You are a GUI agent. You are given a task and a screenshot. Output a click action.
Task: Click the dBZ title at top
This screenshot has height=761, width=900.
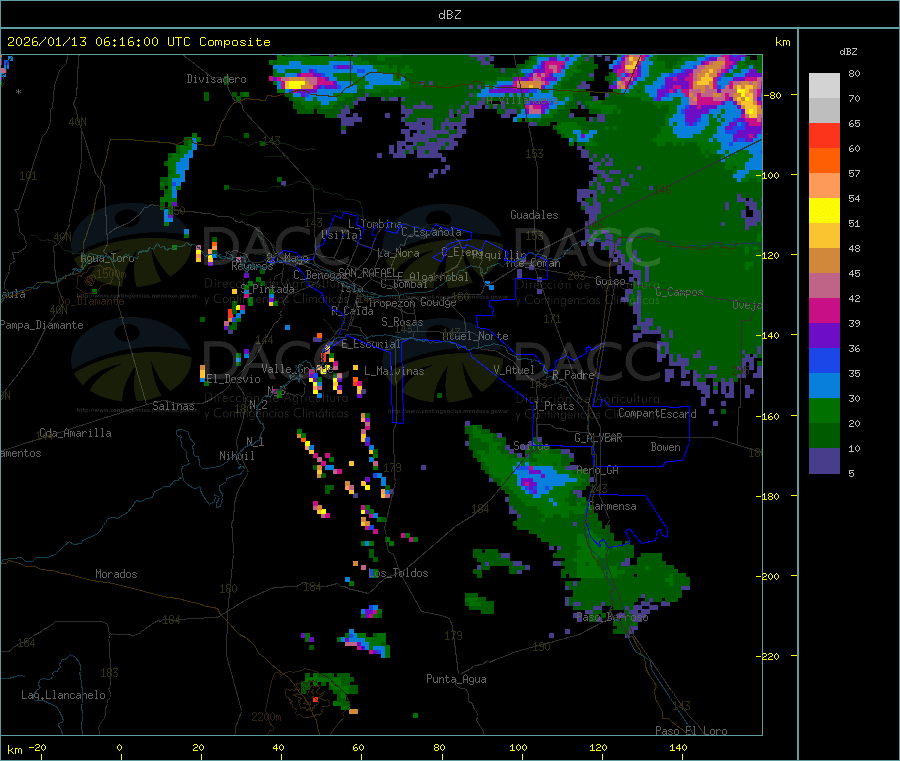click(x=449, y=15)
